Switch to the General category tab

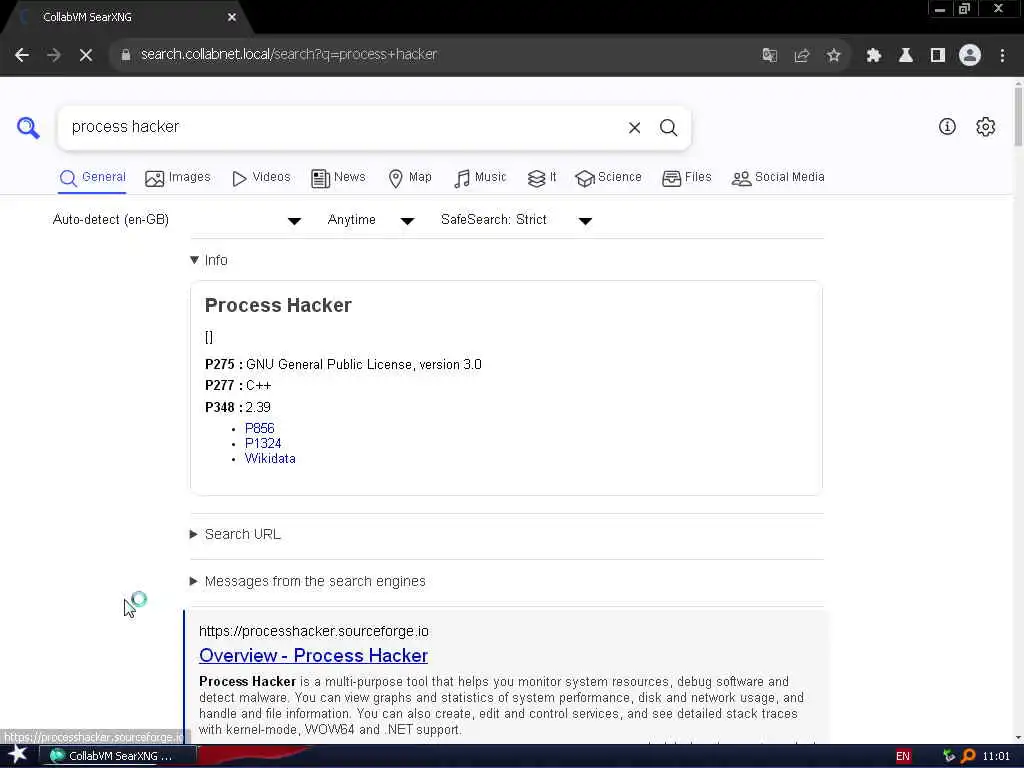point(92,178)
